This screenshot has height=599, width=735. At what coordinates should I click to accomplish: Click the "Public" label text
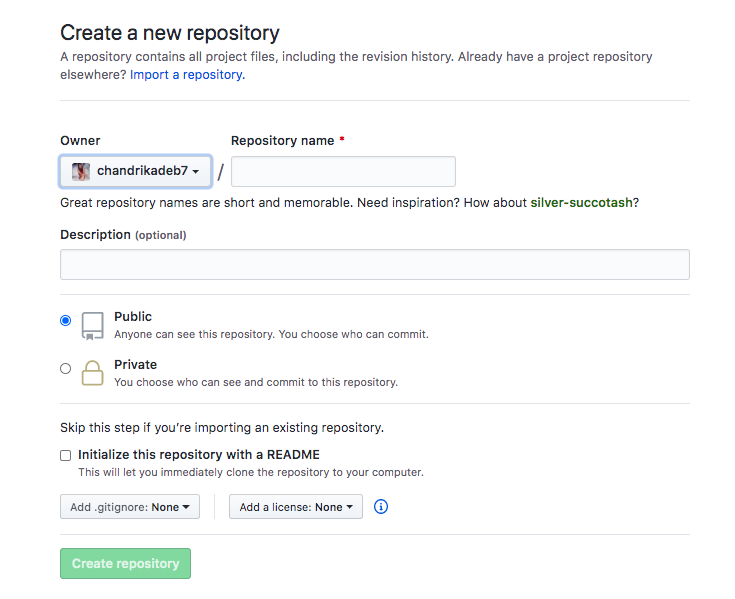click(133, 317)
